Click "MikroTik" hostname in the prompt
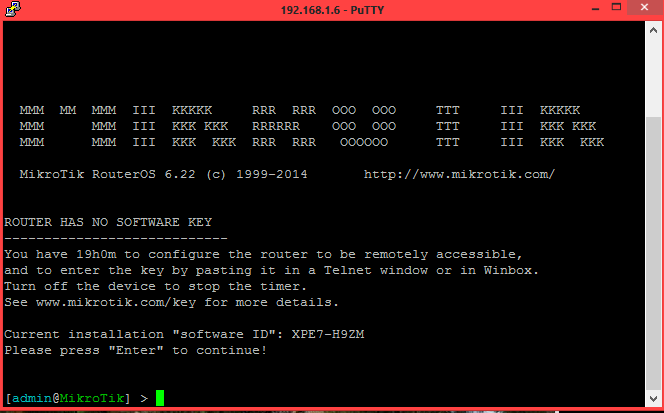This screenshot has height=413, width=664. click(x=92, y=398)
